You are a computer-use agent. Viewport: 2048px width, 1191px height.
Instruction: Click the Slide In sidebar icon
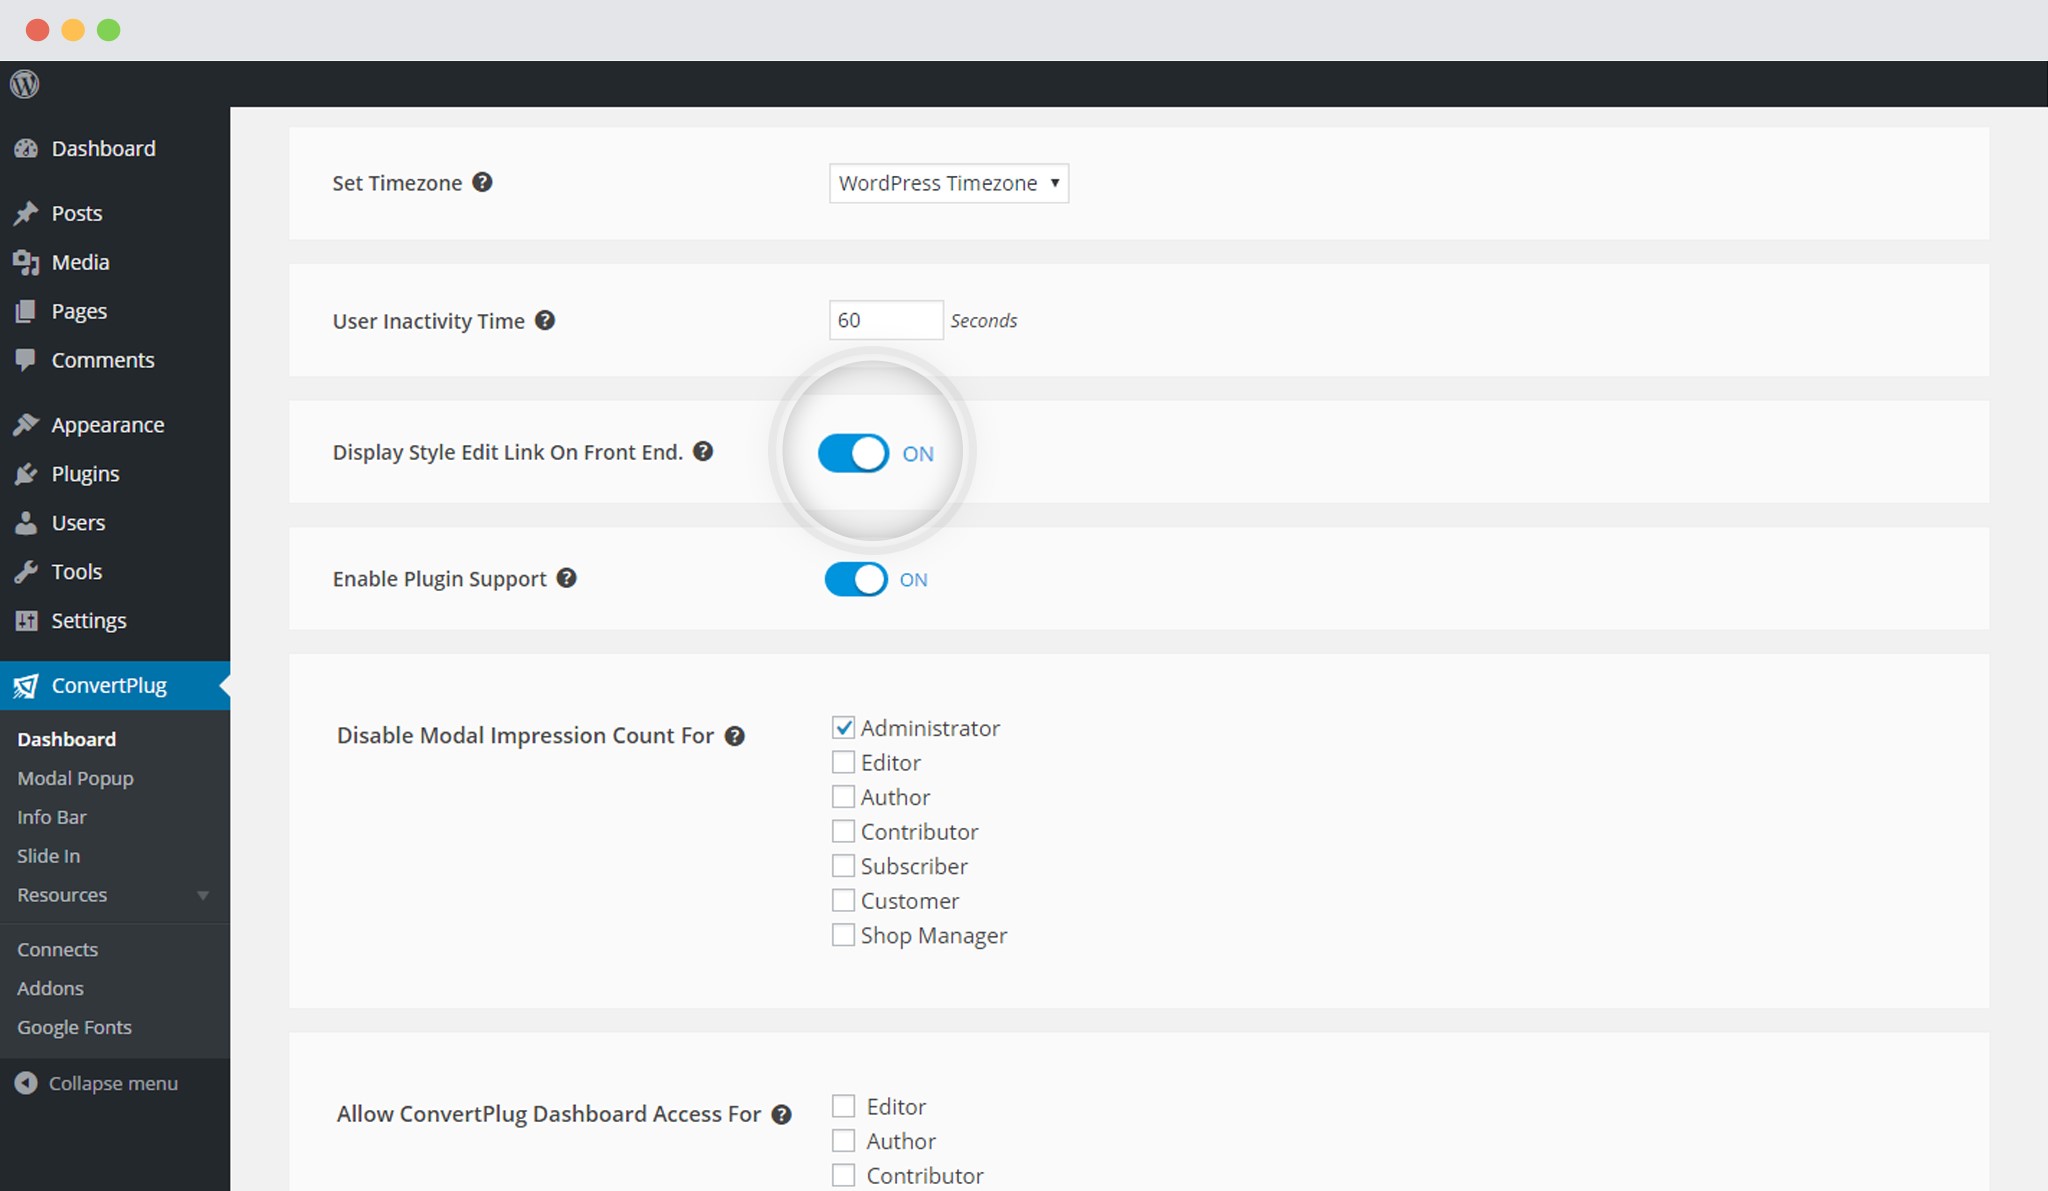pyautogui.click(x=48, y=854)
